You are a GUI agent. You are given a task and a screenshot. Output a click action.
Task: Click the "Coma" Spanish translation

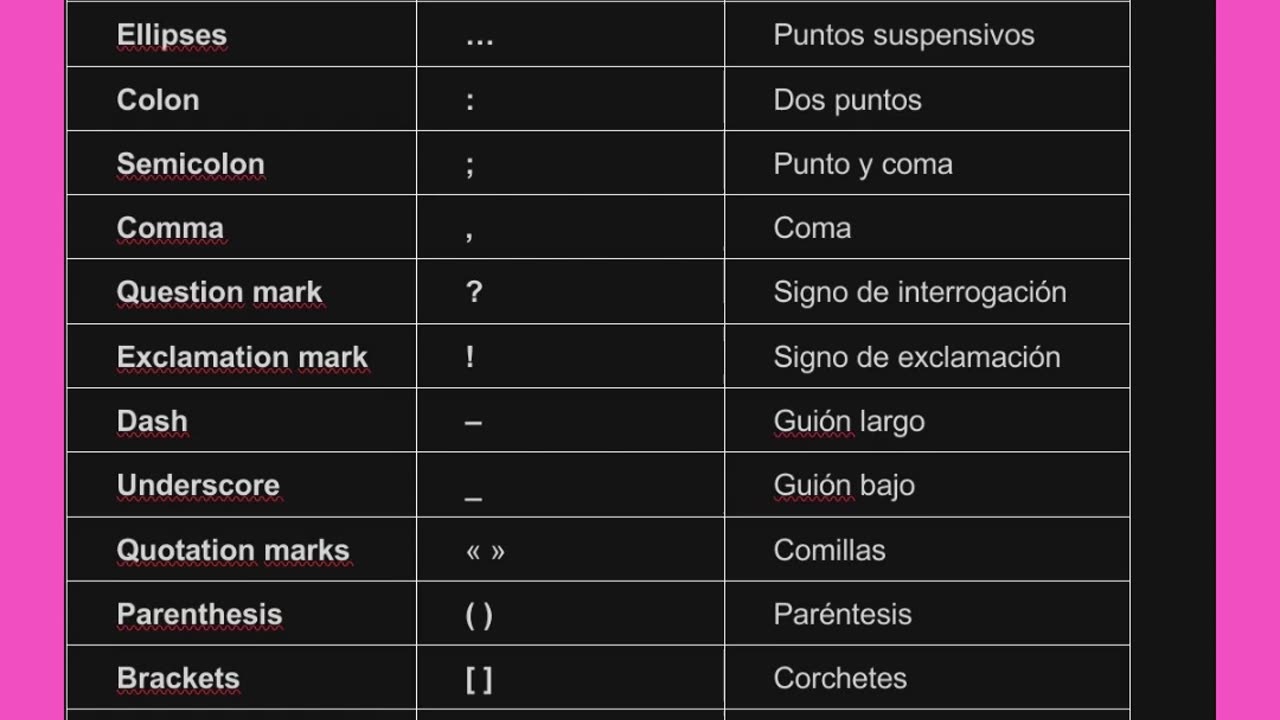click(812, 228)
